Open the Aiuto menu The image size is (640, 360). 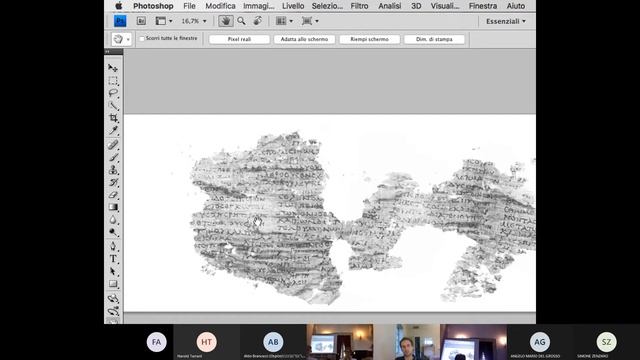(x=516, y=6)
